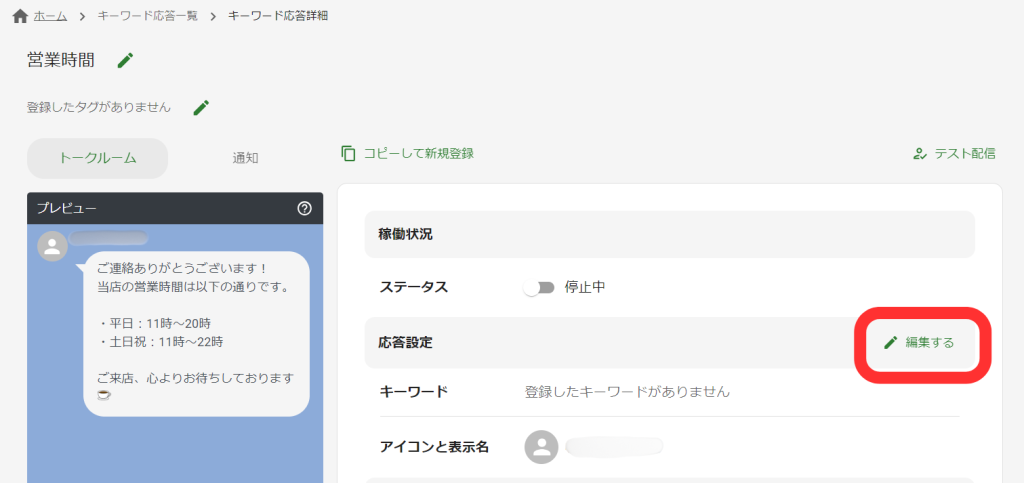Click 登録したキーワードがありません text

(x=628, y=392)
